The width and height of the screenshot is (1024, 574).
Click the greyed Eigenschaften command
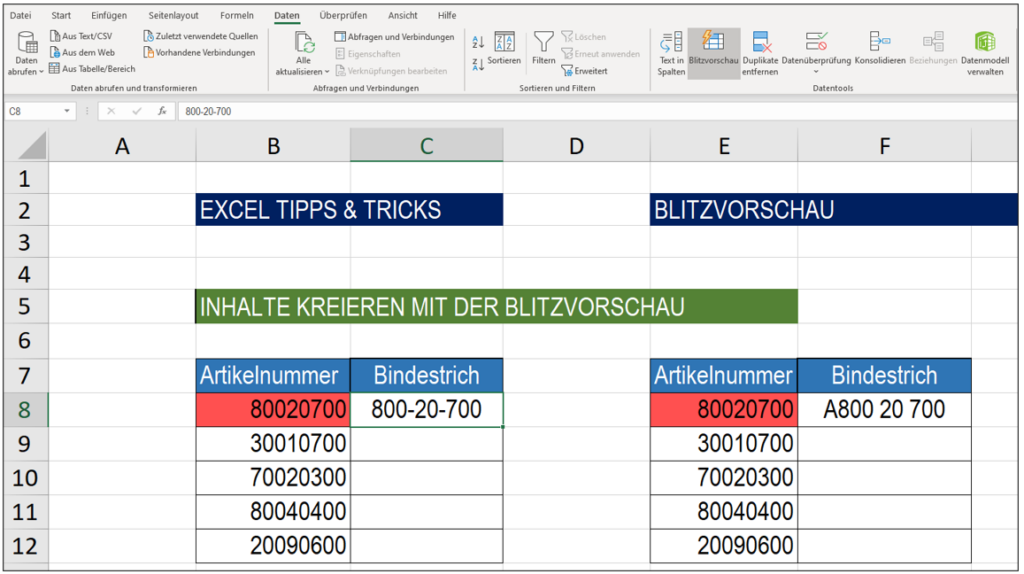tap(368, 54)
